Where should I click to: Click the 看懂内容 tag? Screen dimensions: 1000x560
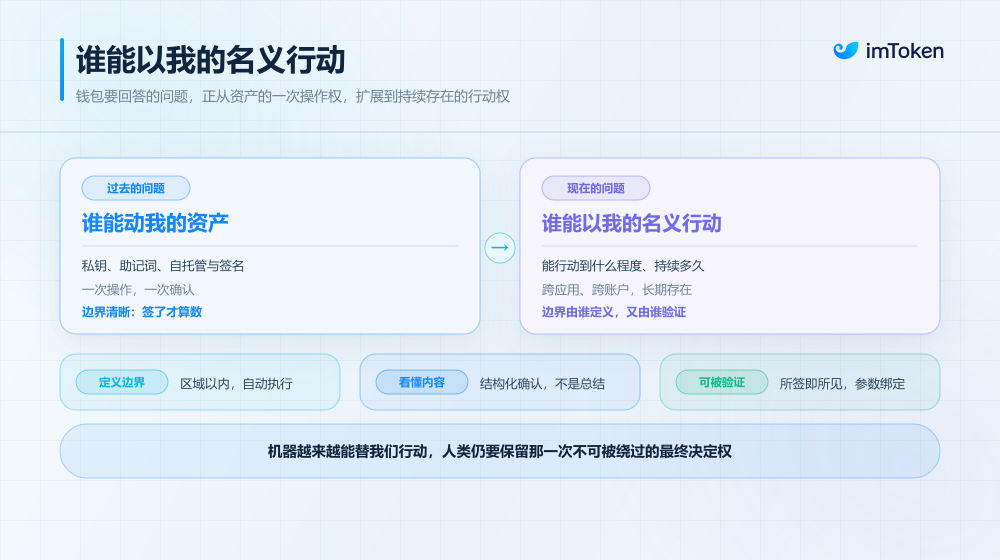click(x=422, y=382)
